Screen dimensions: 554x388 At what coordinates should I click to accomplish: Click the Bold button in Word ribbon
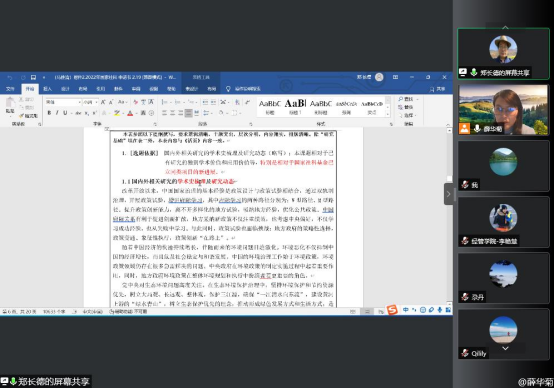(49, 113)
